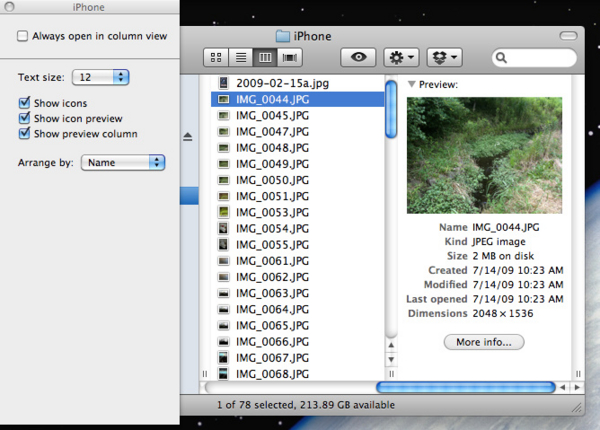Select file IMG_0067.JPG
The height and width of the screenshot is (430, 600).
click(297, 358)
